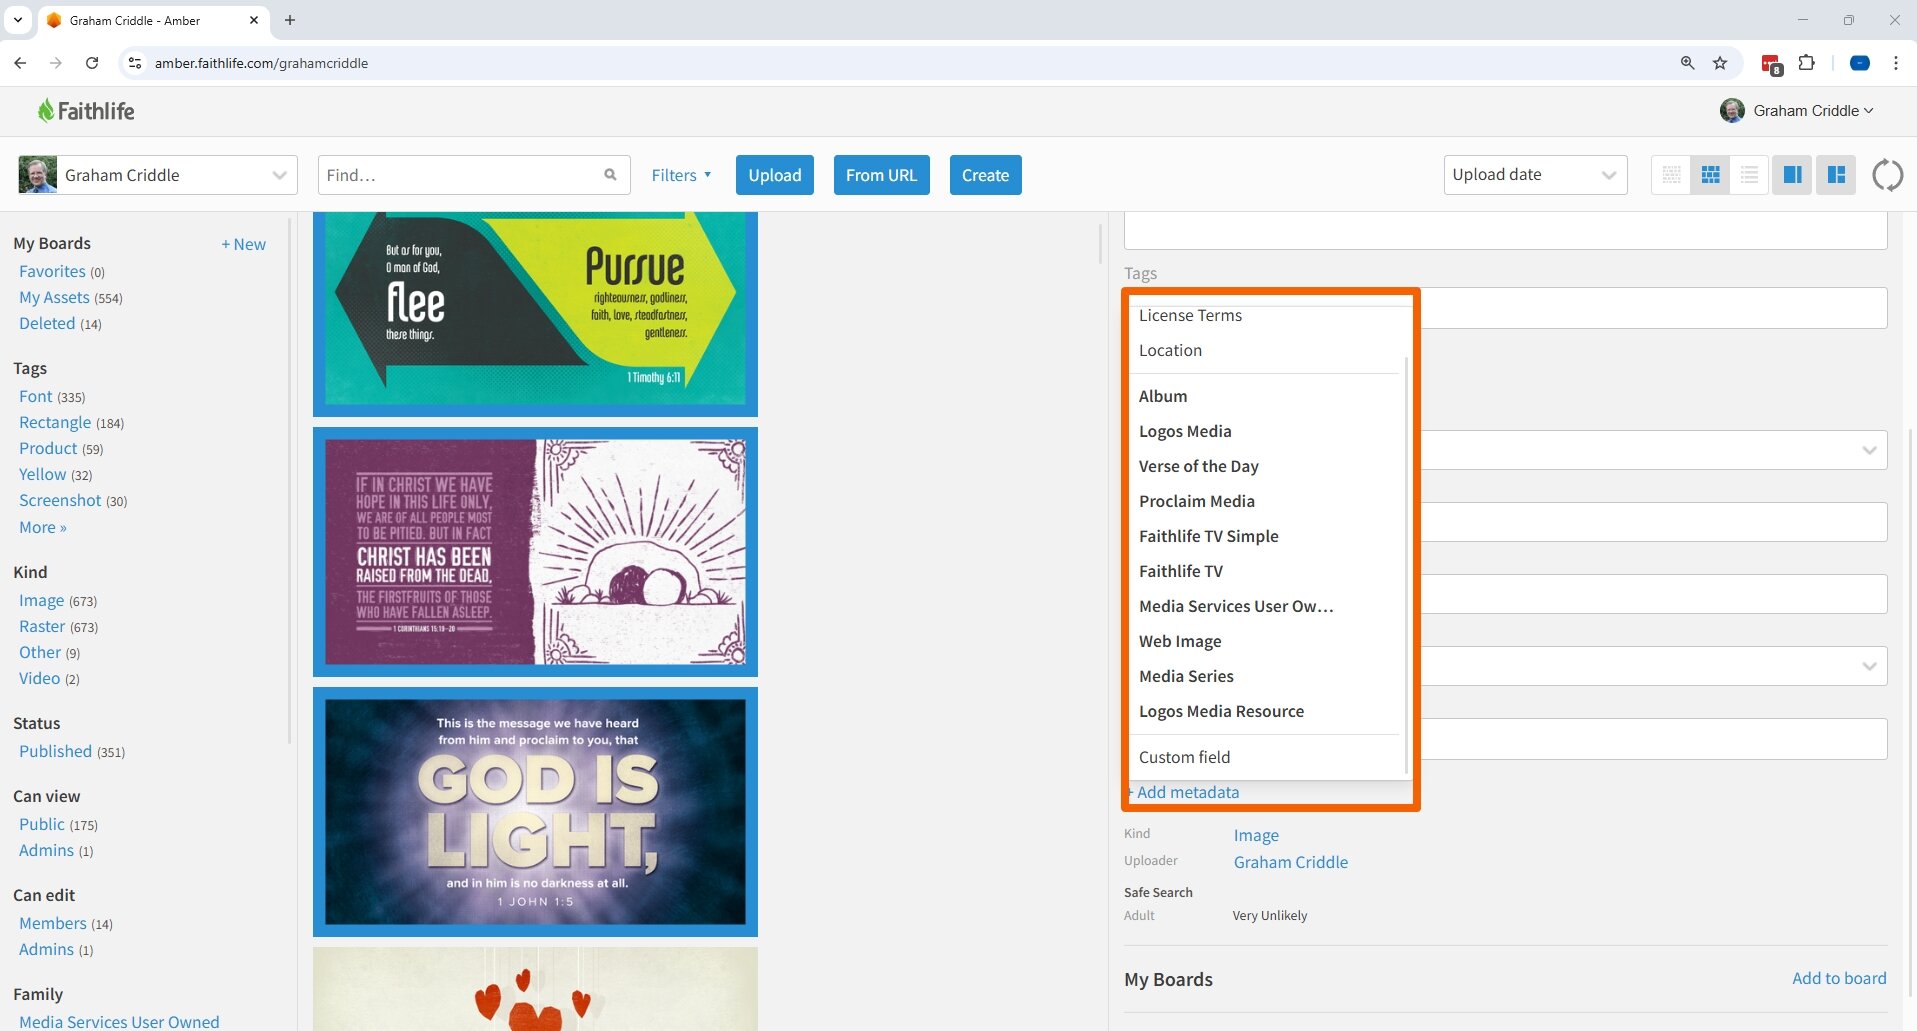Select License Terms metadata option
This screenshot has height=1031, width=1917.
(x=1190, y=315)
